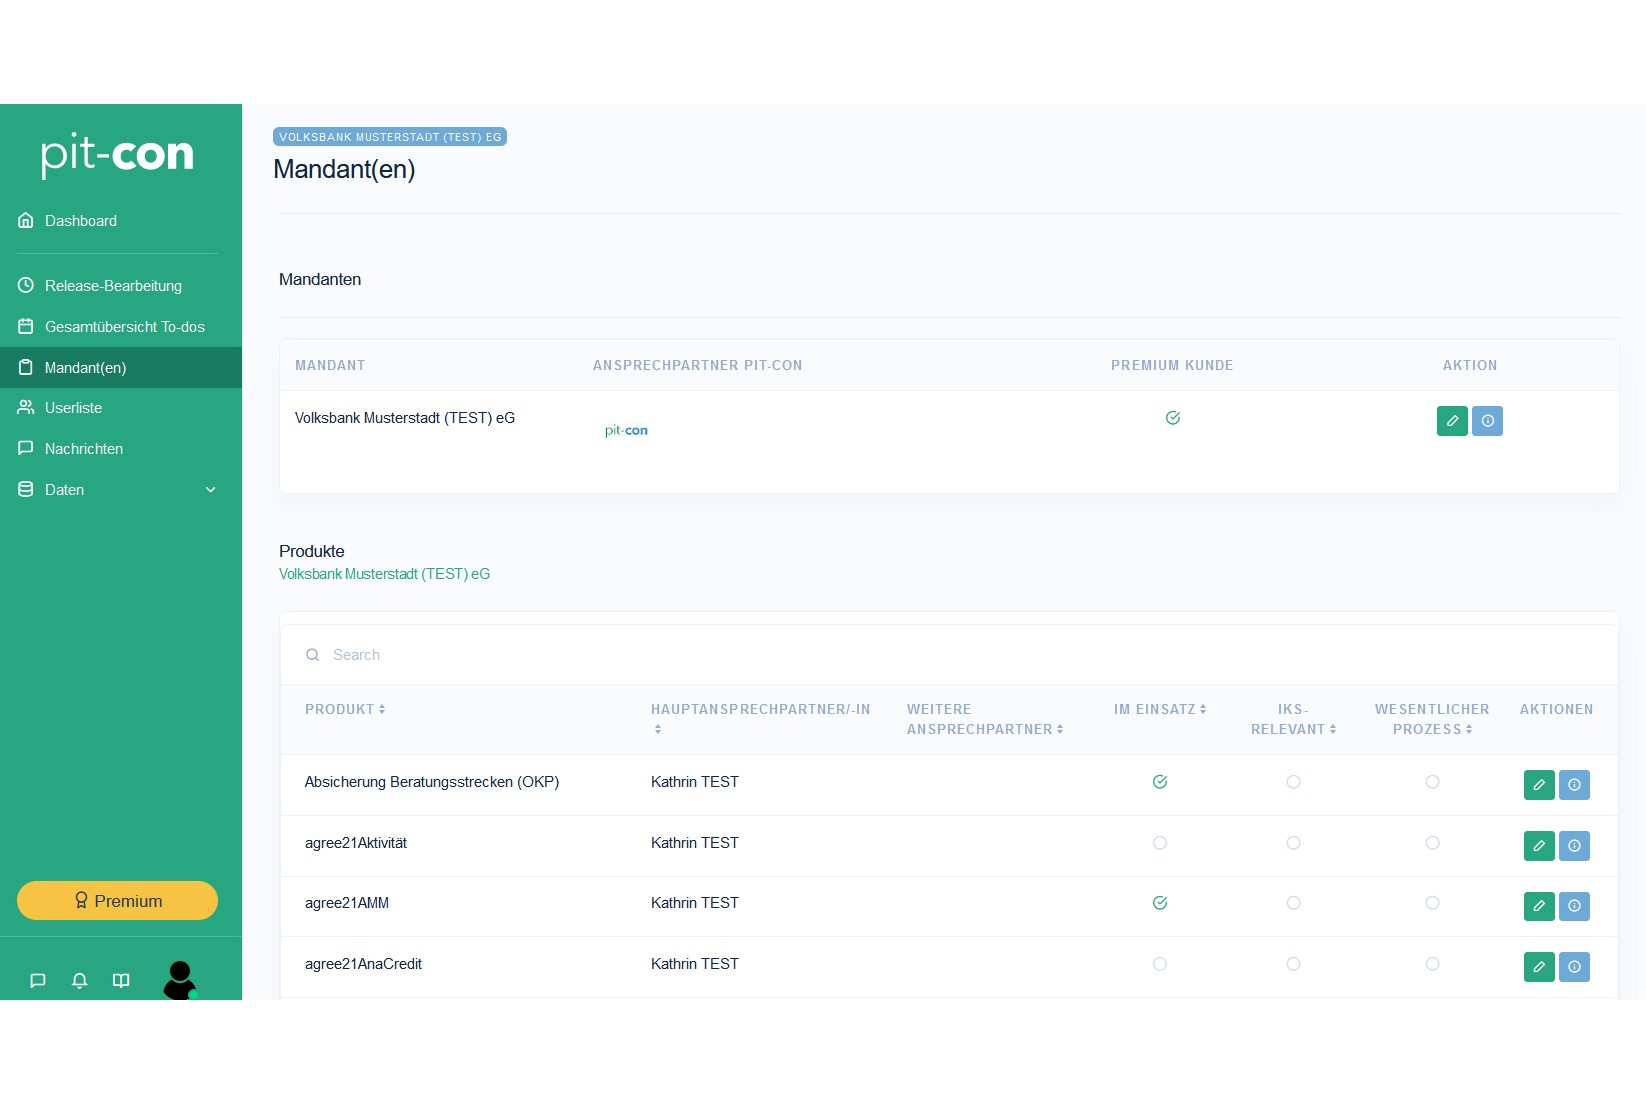The image size is (1646, 1097).
Task: Click the search magnifier icon
Action: pos(313,655)
